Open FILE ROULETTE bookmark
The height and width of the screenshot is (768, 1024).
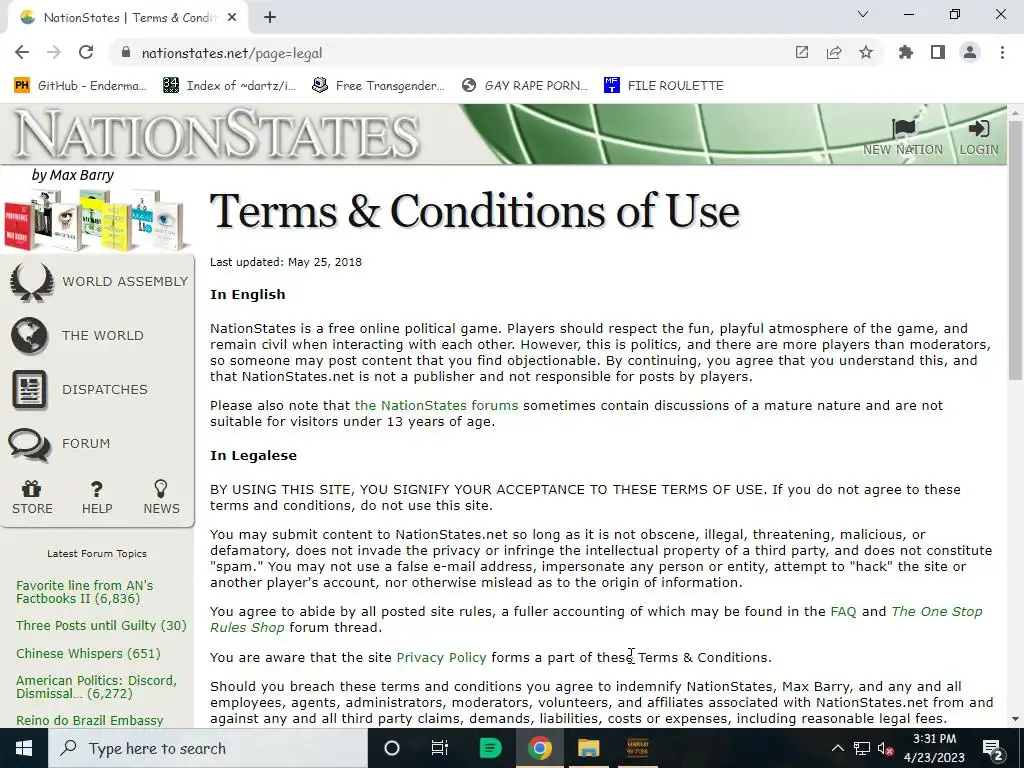[x=664, y=86]
